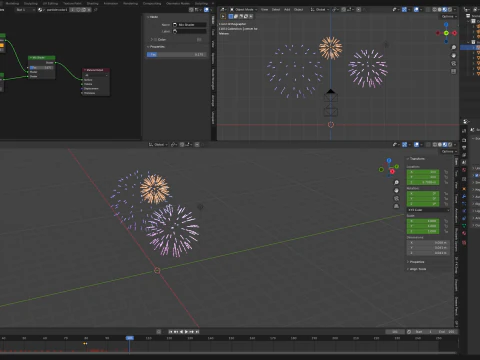
Task: Toggle snapping magnet in orthographic viewport header
Action: click(x=344, y=10)
